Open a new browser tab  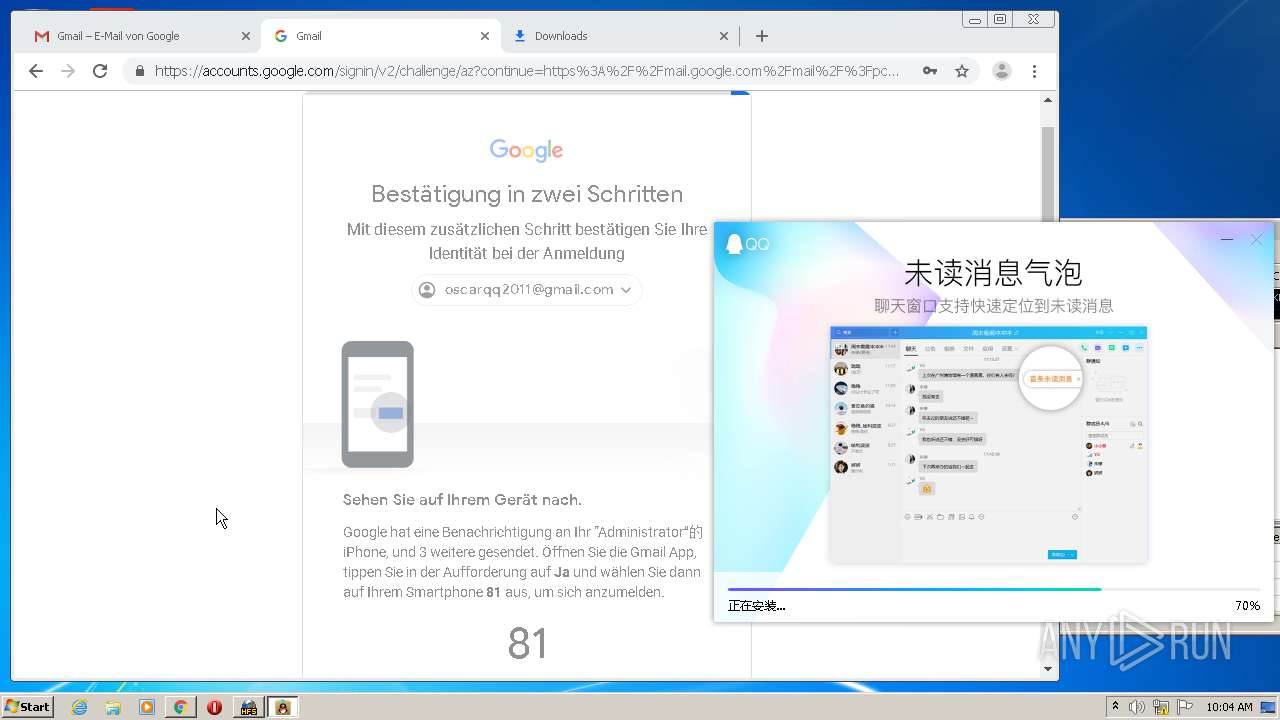pyautogui.click(x=762, y=36)
